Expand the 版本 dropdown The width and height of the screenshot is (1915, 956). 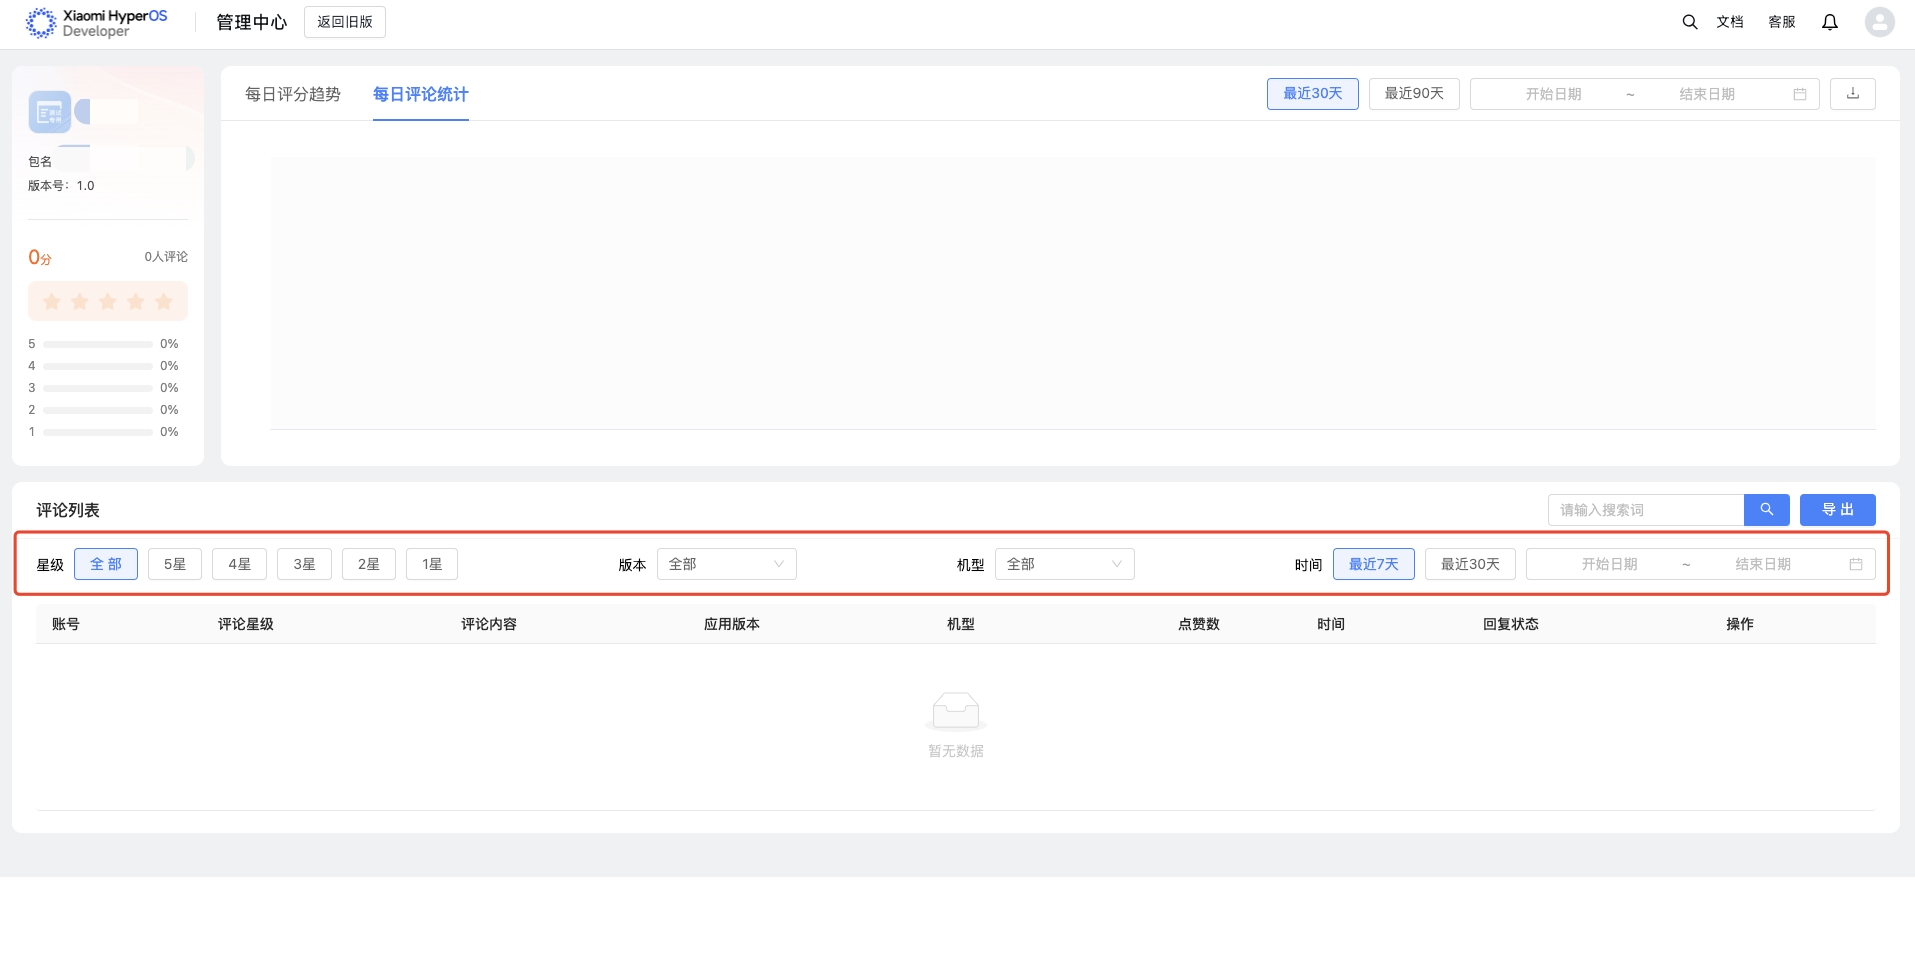[x=726, y=564]
